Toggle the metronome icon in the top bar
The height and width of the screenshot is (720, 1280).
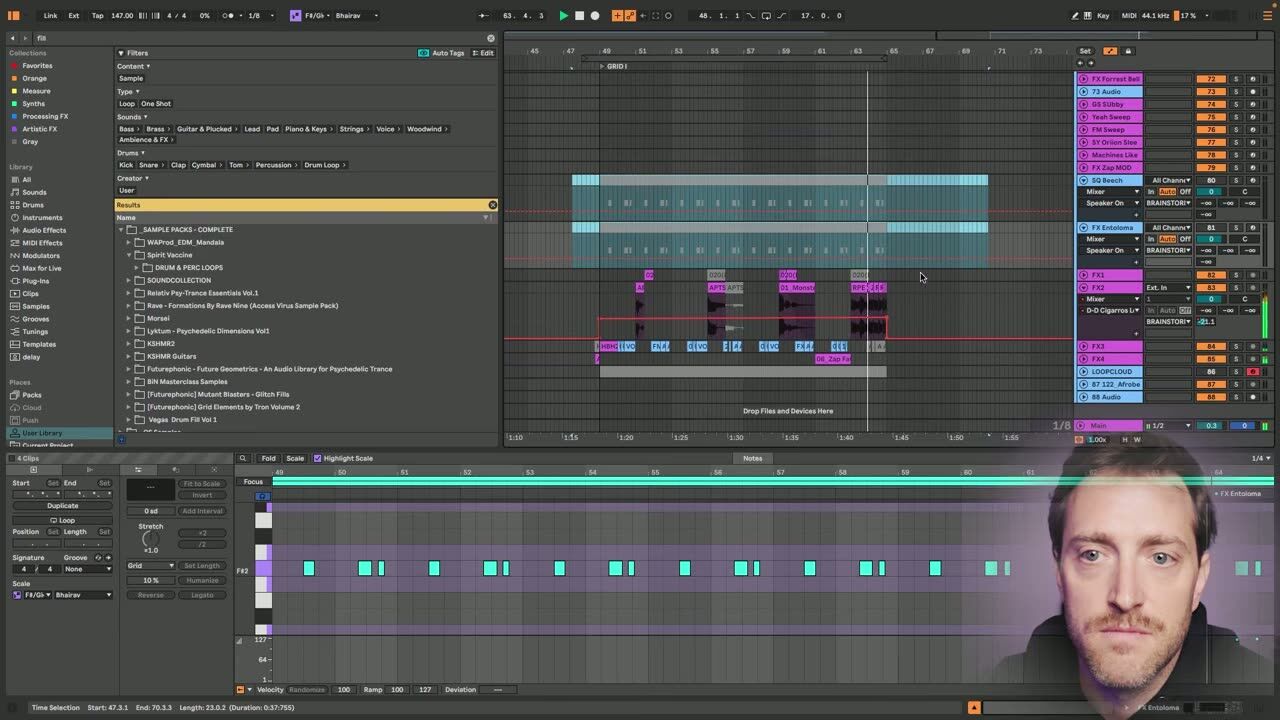click(x=231, y=16)
